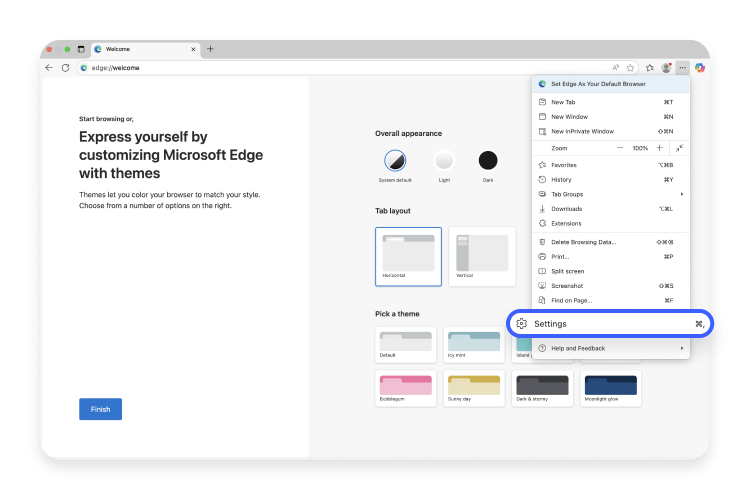Decrease zoom with the minus button
The width and height of the screenshot is (750, 500).
coord(620,148)
